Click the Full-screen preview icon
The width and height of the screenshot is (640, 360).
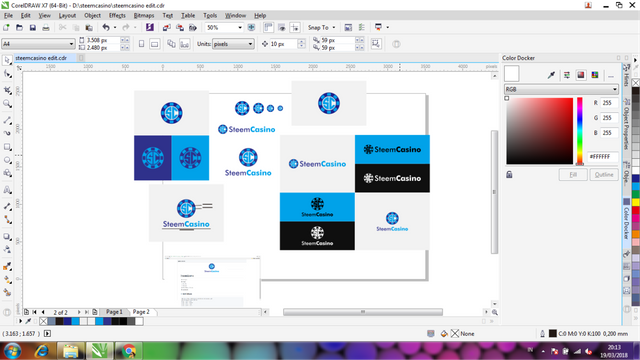tap(251, 27)
